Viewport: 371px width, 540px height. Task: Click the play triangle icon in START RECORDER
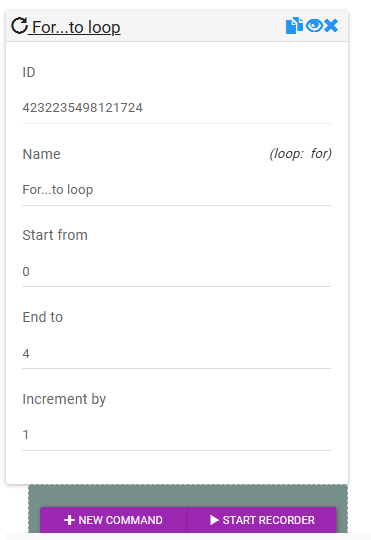point(214,520)
